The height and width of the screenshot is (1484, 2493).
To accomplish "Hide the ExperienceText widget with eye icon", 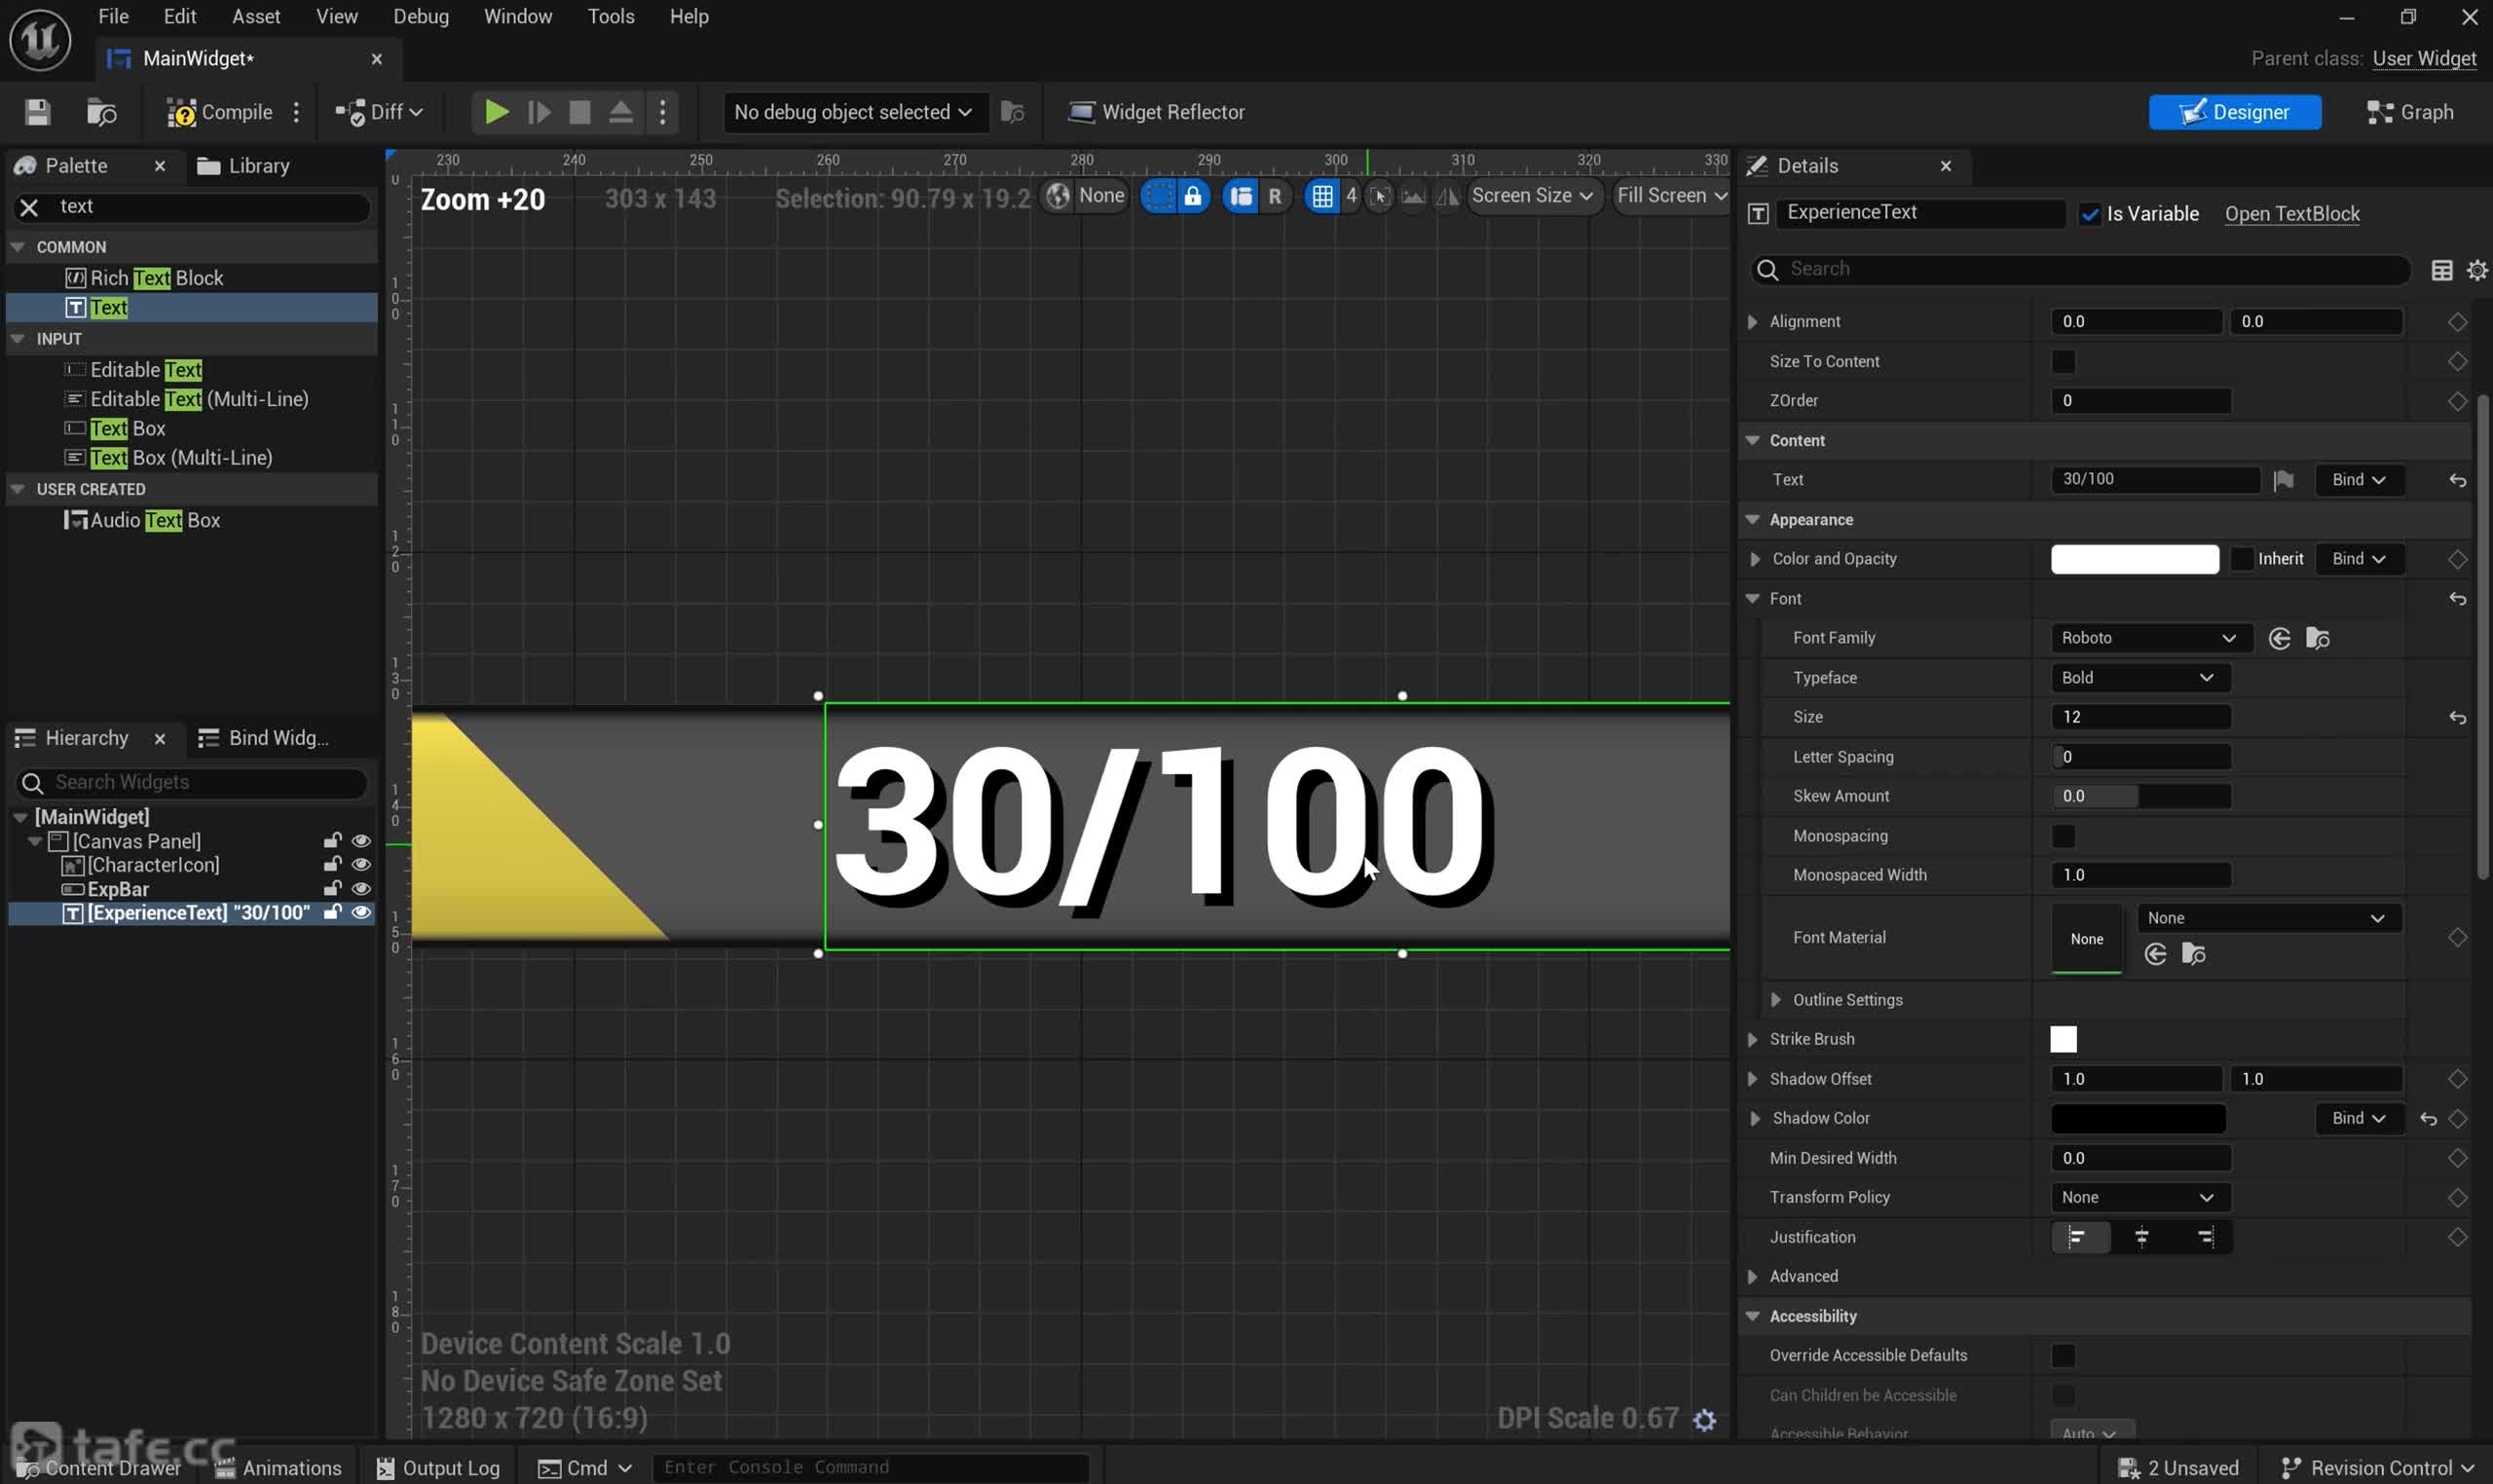I will [361, 913].
